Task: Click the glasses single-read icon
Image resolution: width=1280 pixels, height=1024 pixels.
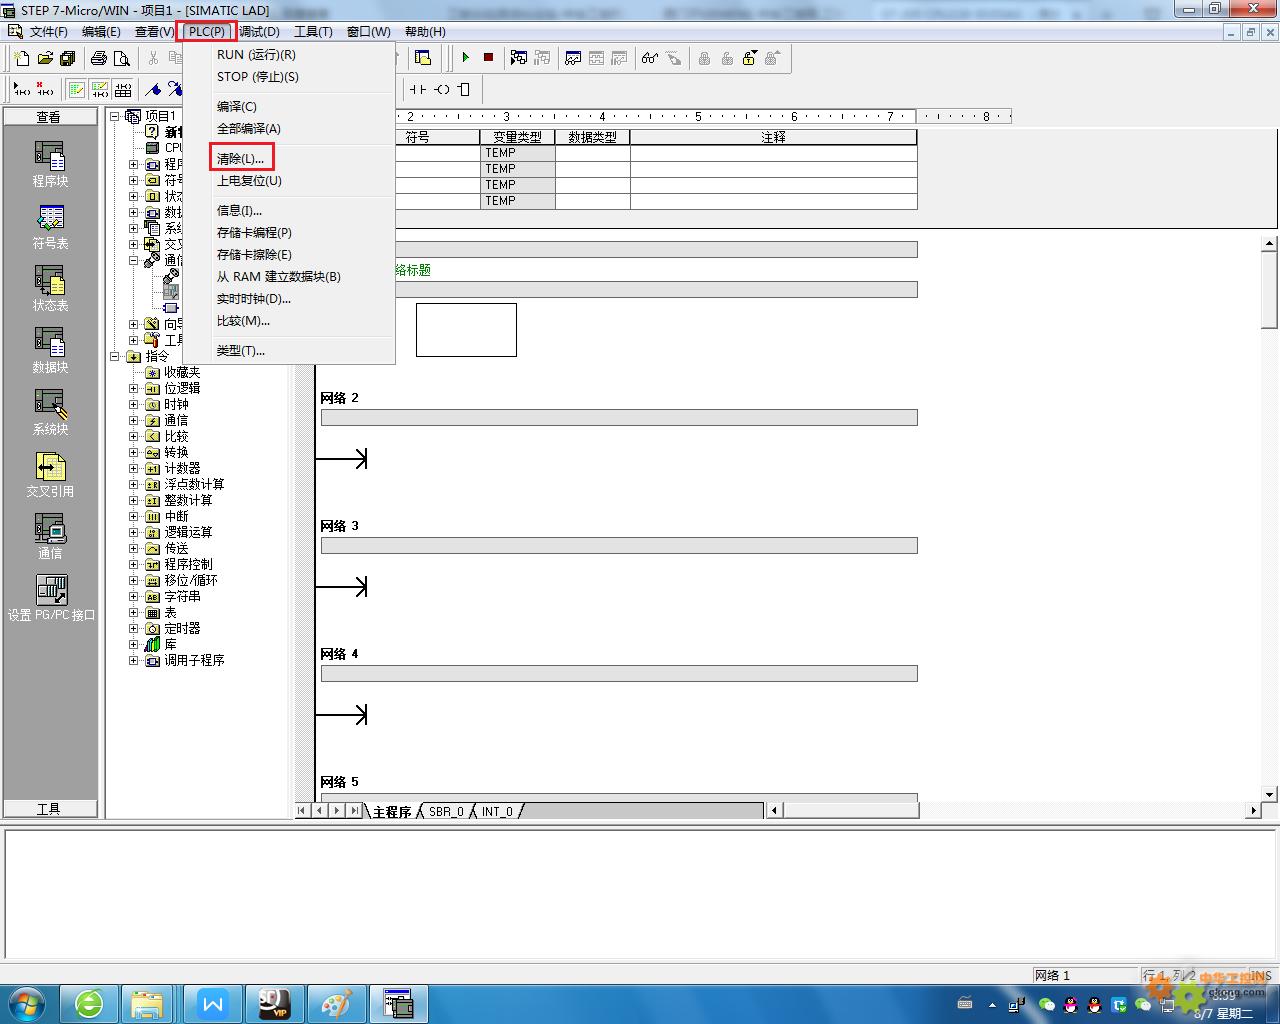Action: point(650,58)
